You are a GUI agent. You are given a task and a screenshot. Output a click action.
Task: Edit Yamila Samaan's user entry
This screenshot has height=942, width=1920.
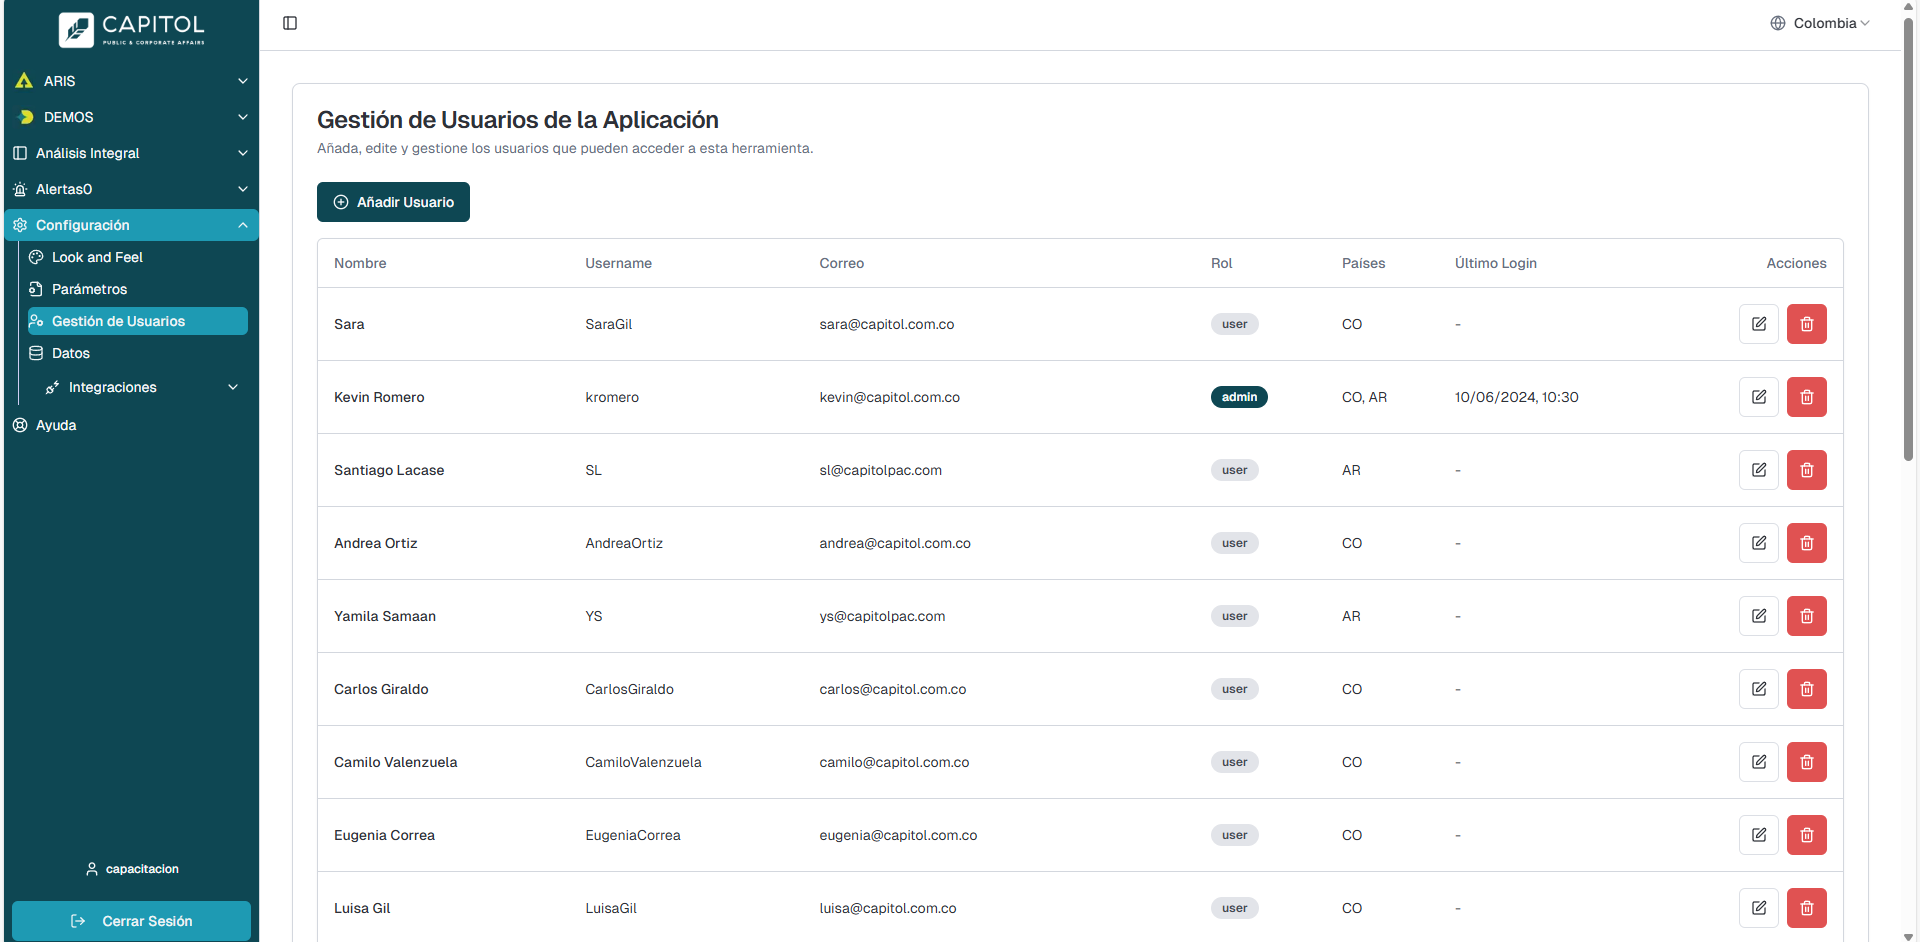1758,616
